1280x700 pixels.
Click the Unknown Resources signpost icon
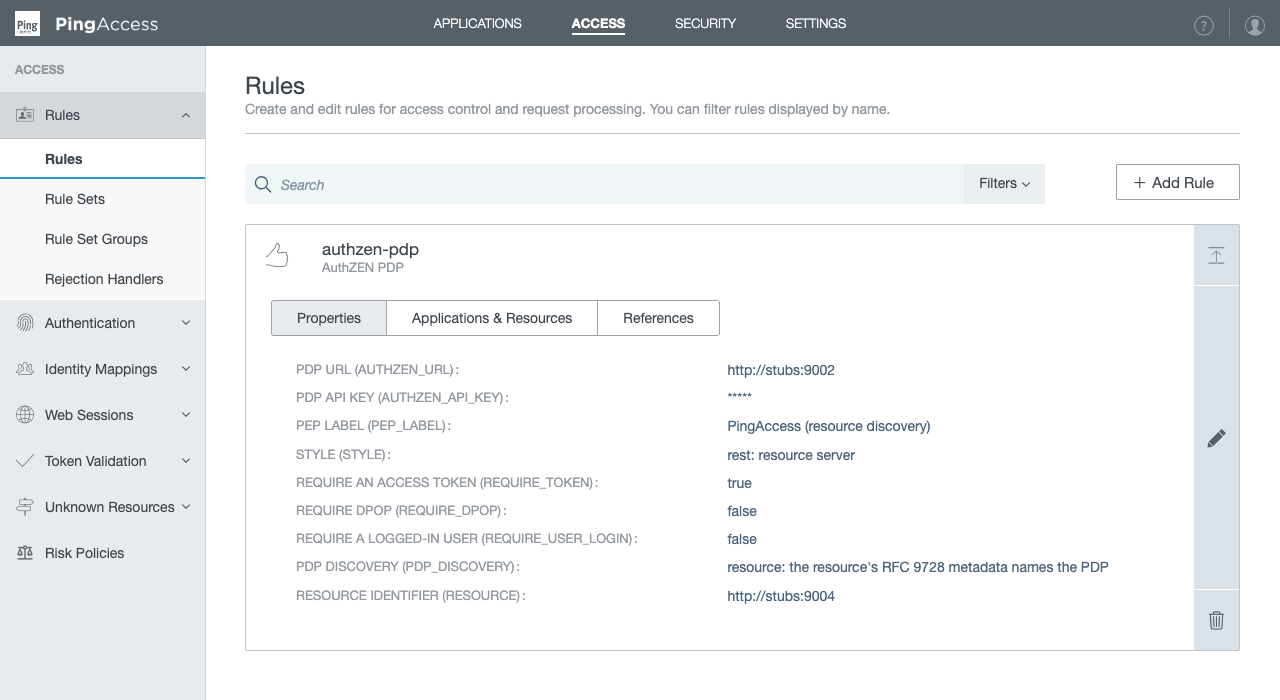pyautogui.click(x=25, y=507)
